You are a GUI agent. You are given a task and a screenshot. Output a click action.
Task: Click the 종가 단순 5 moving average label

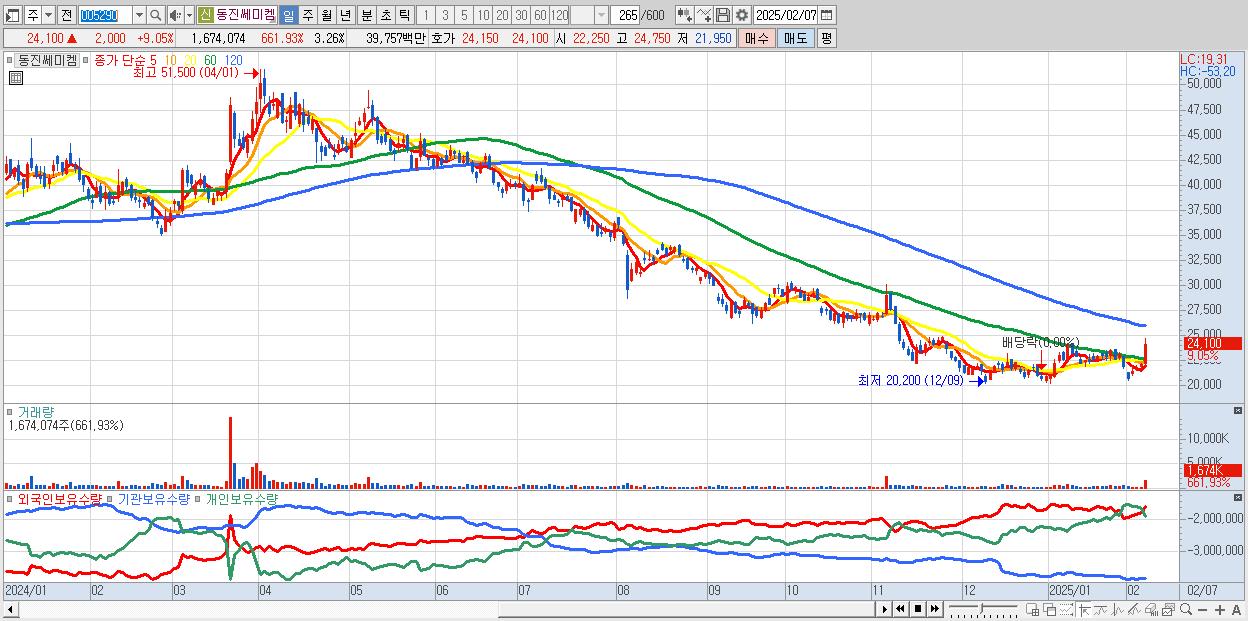[x=125, y=60]
